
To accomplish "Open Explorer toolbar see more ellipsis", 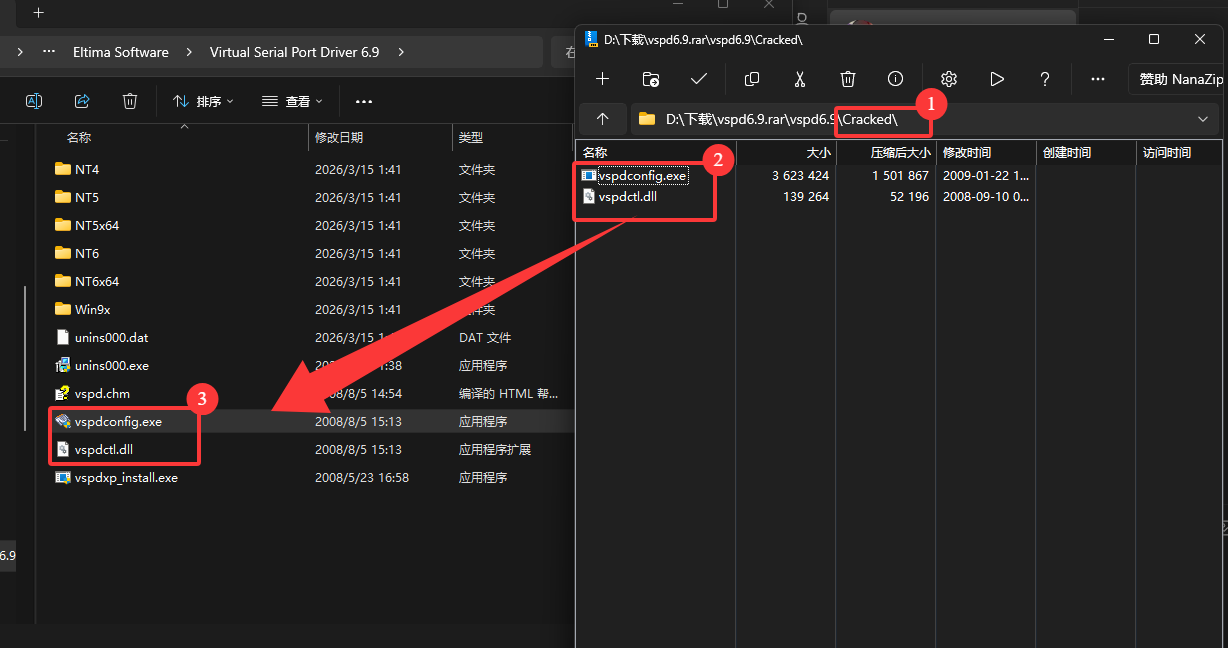I will coord(364,101).
